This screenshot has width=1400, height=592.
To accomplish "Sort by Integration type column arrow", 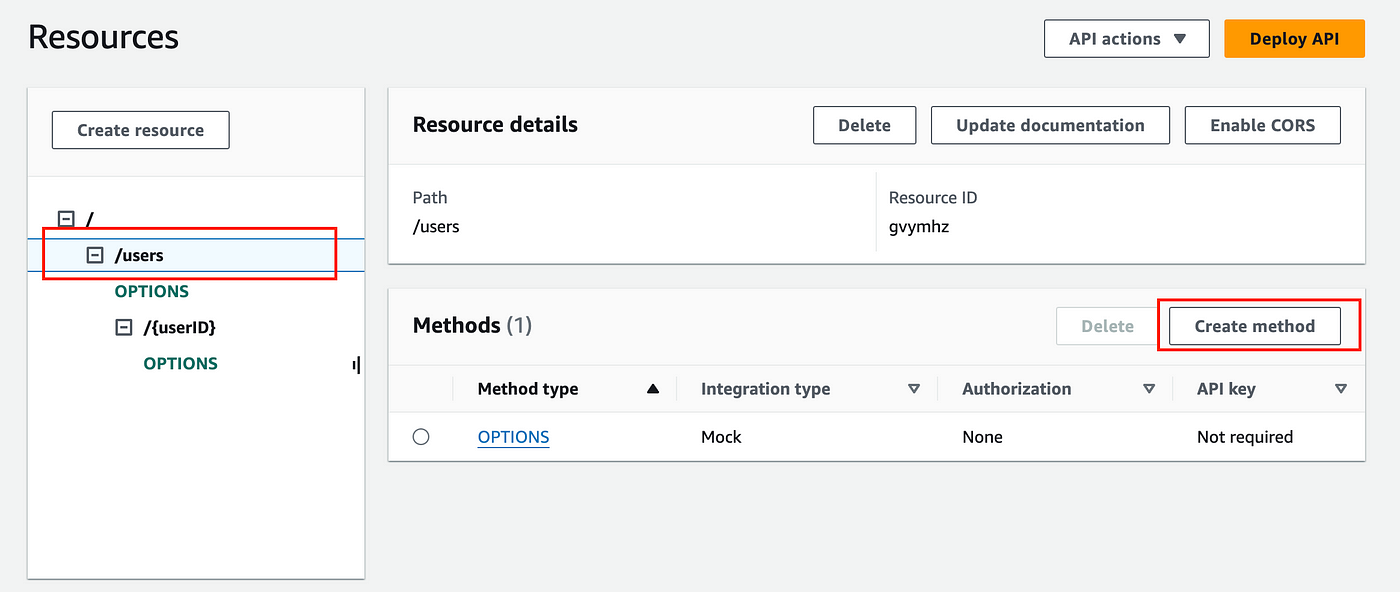I will (913, 389).
